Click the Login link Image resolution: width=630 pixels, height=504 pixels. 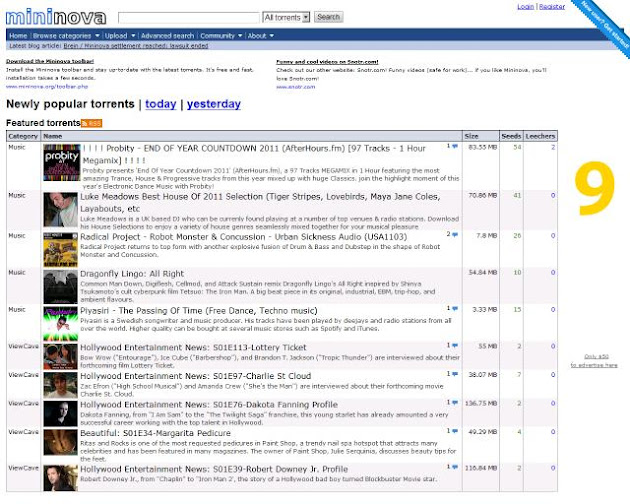pyautogui.click(x=525, y=6)
